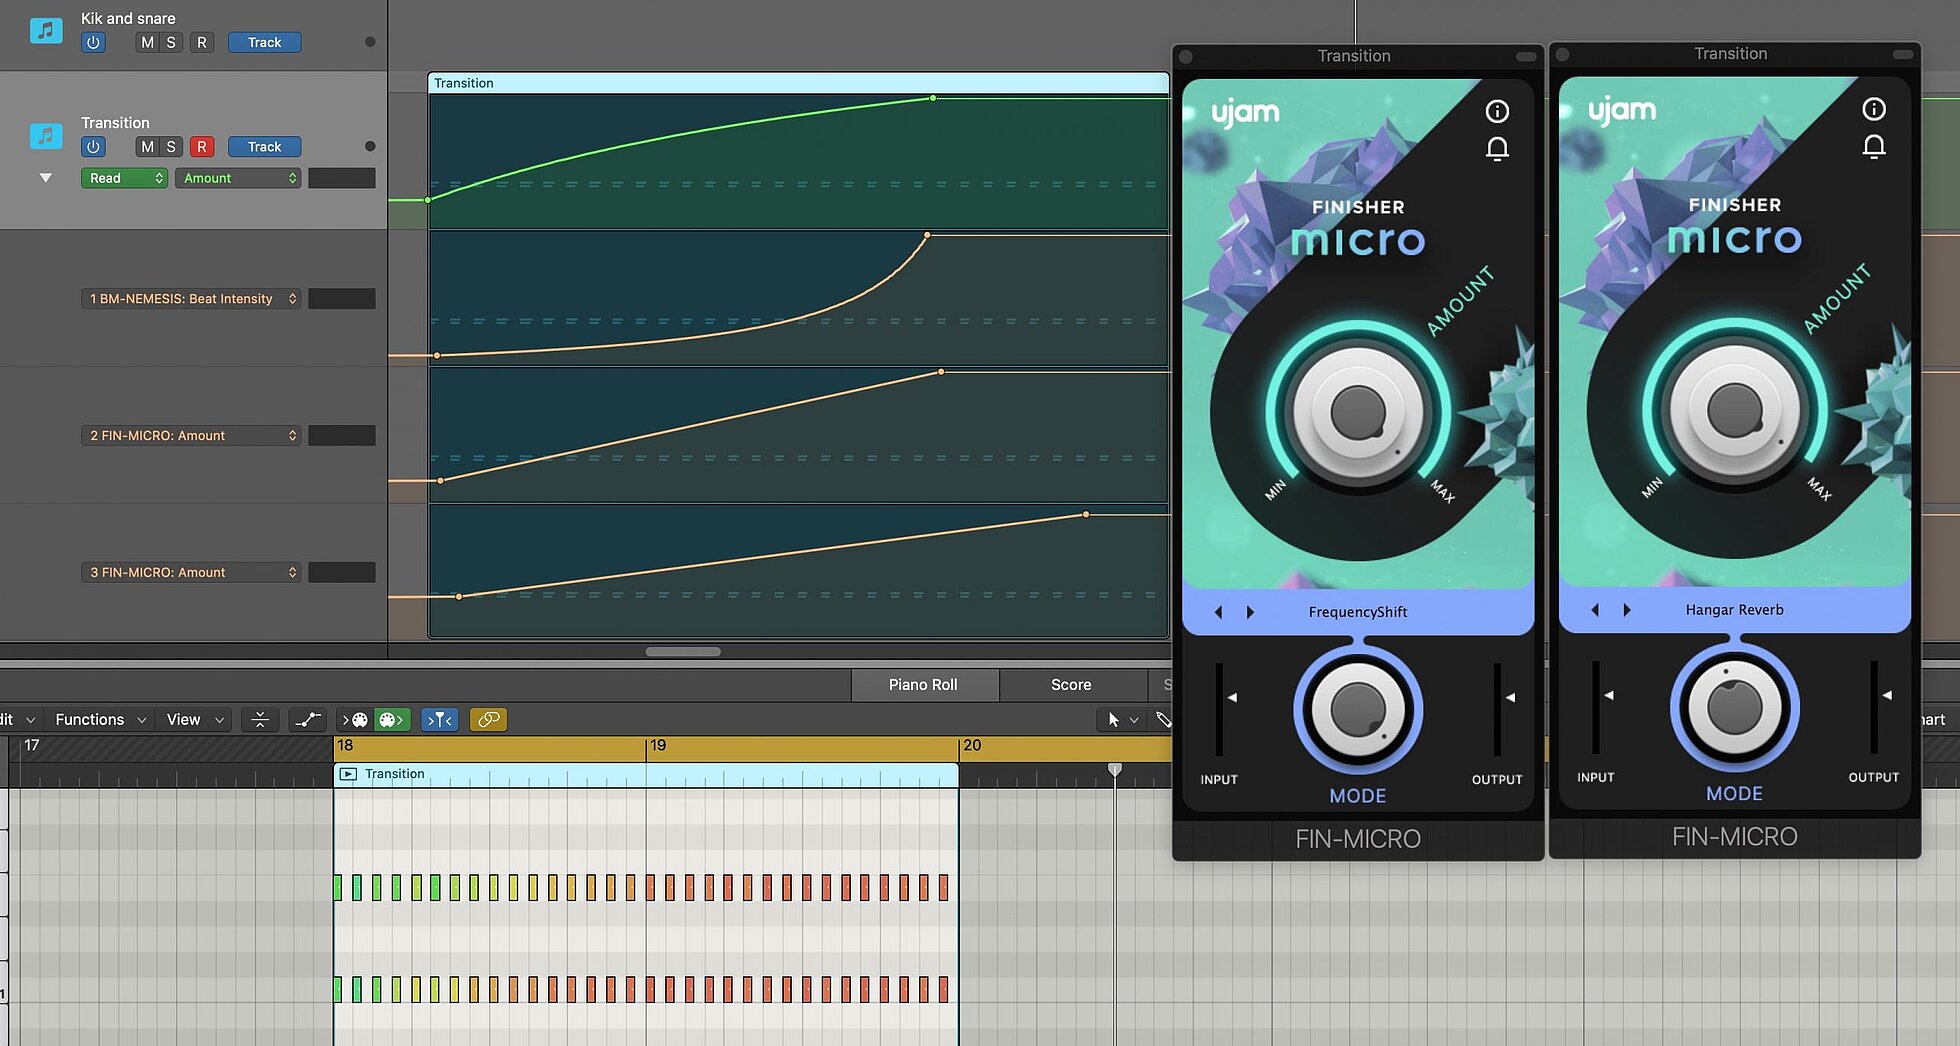Viewport: 1960px width, 1046px height.
Task: Click bar 19 in Piano Roll ruler
Action: [657, 745]
